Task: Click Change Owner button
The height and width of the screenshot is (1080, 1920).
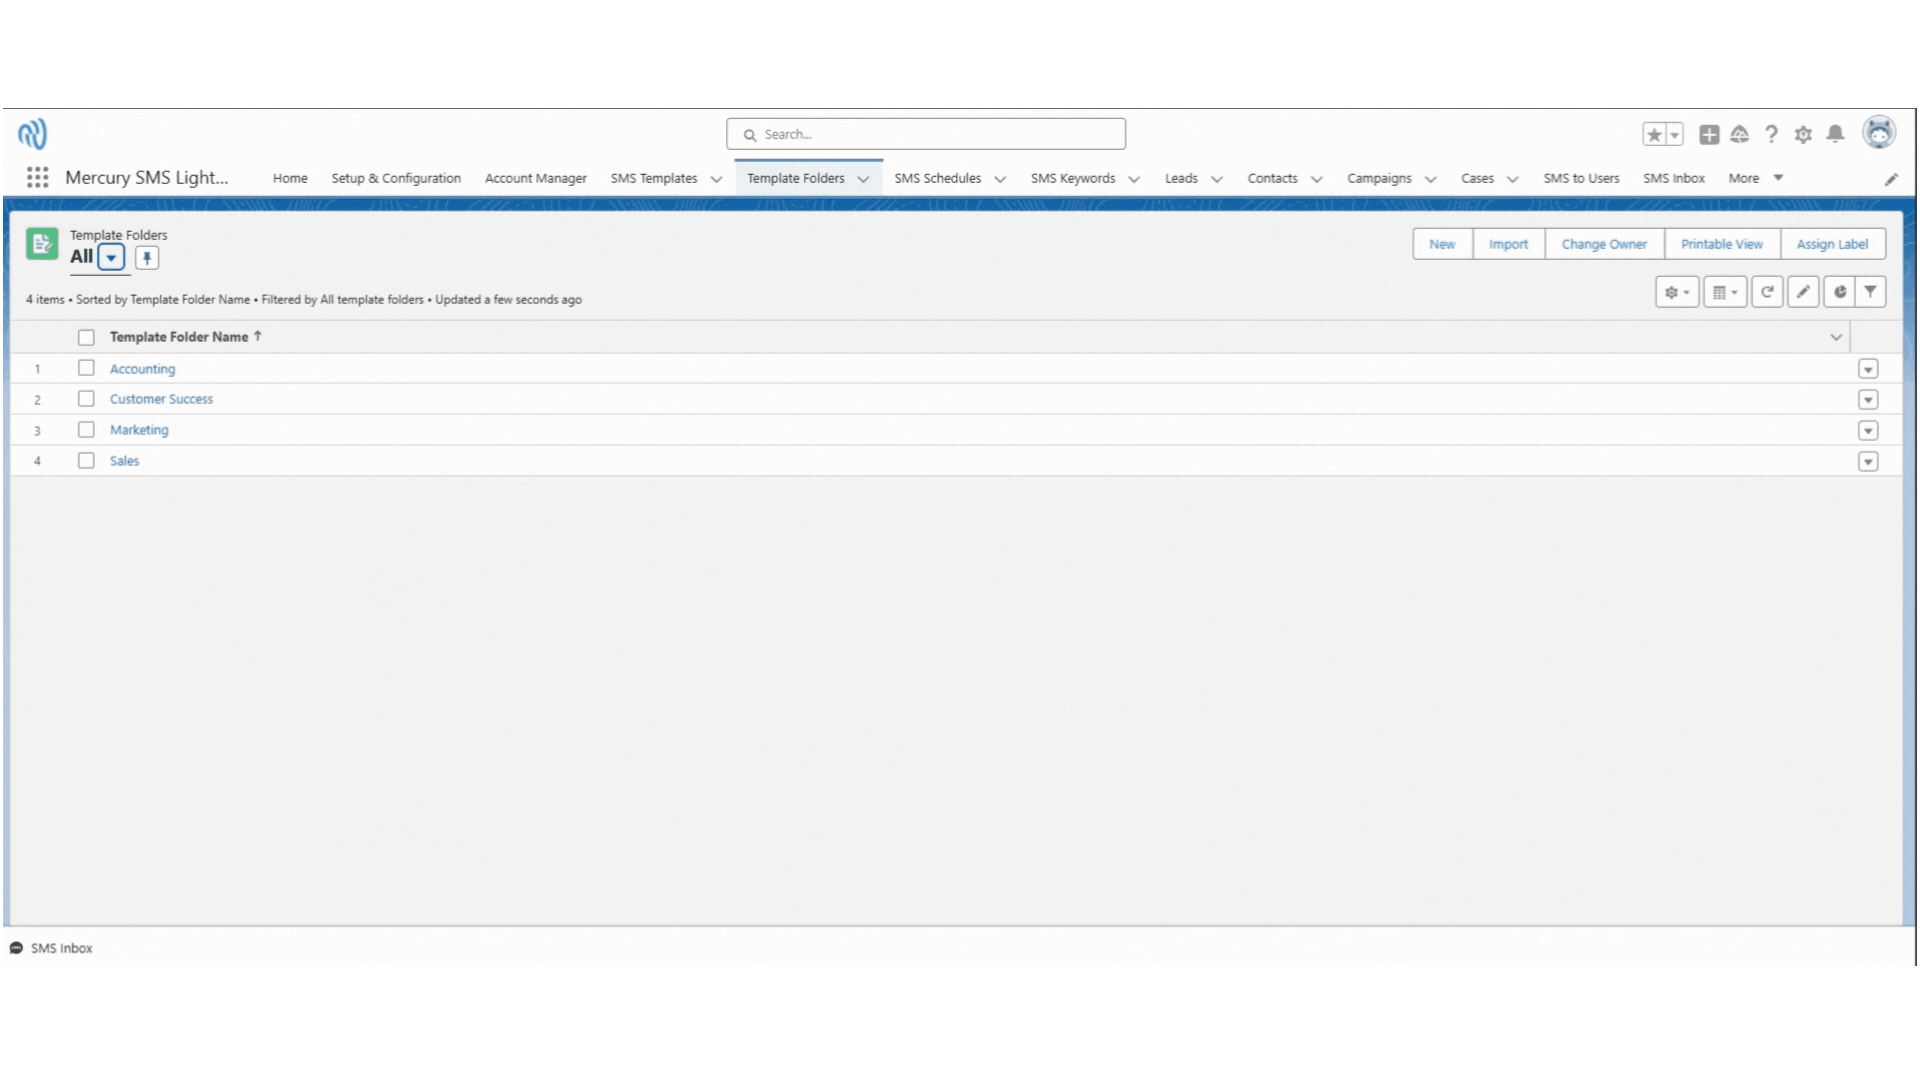Action: 1604,244
